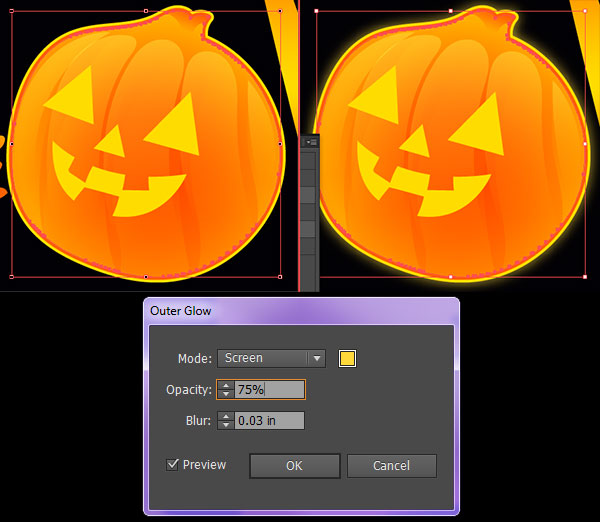Confirm Outer Glow with OK
Image resolution: width=600 pixels, height=522 pixels.
tap(293, 466)
